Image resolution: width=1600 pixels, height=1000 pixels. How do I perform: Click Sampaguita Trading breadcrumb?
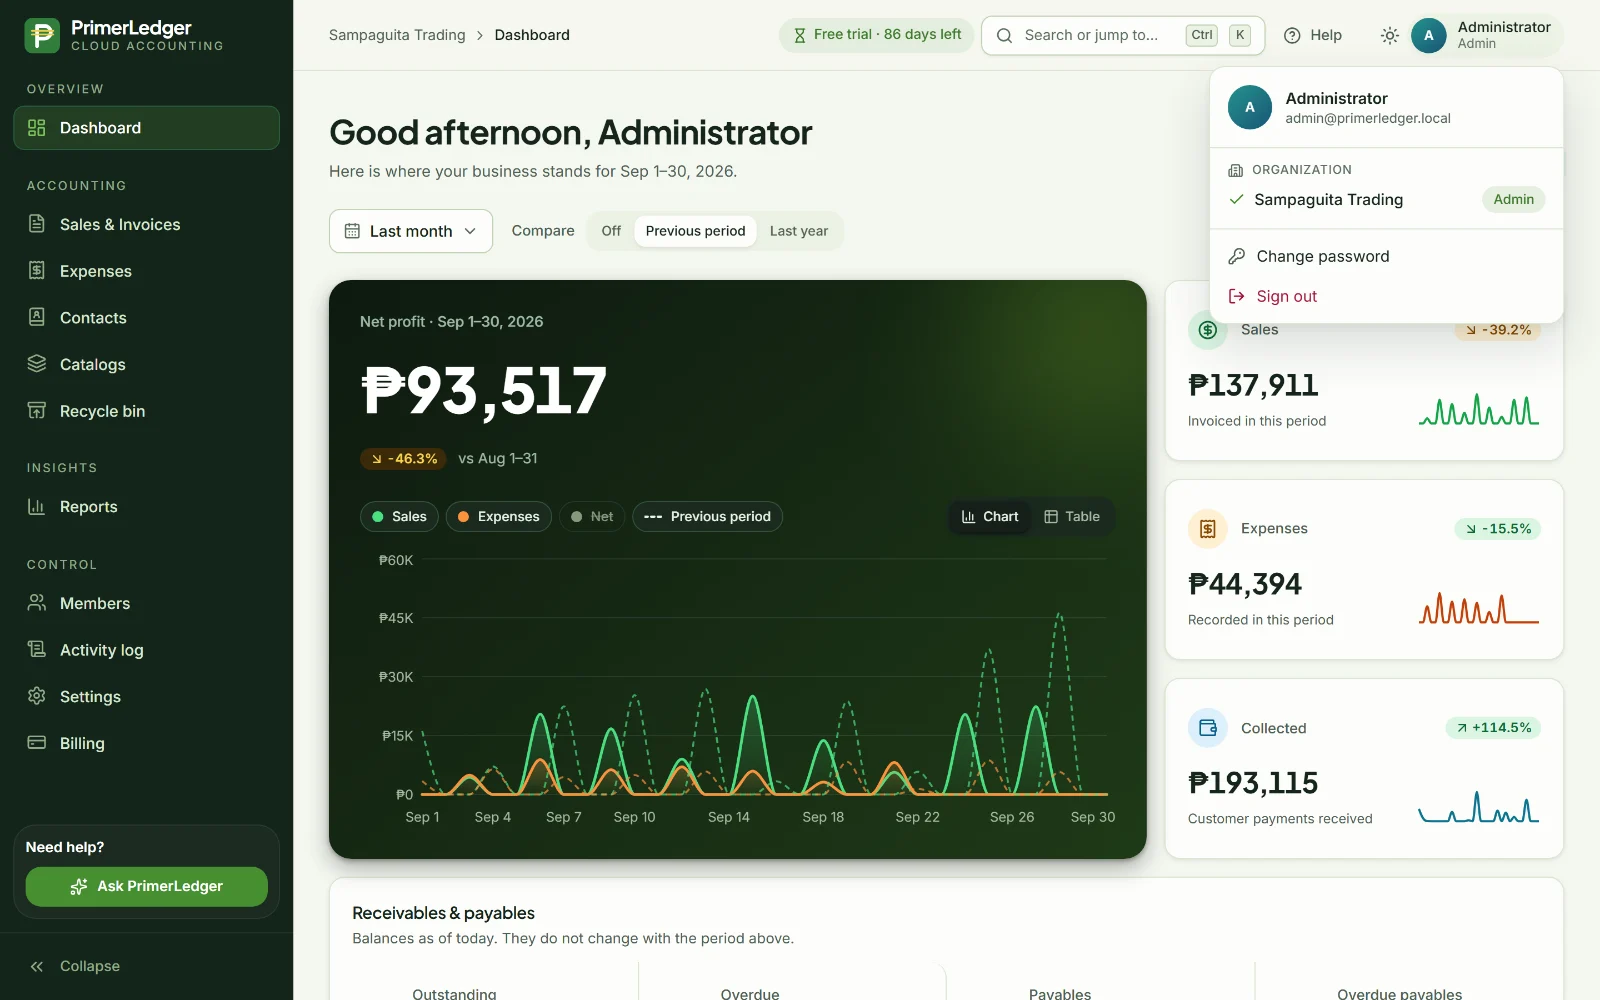pos(397,35)
